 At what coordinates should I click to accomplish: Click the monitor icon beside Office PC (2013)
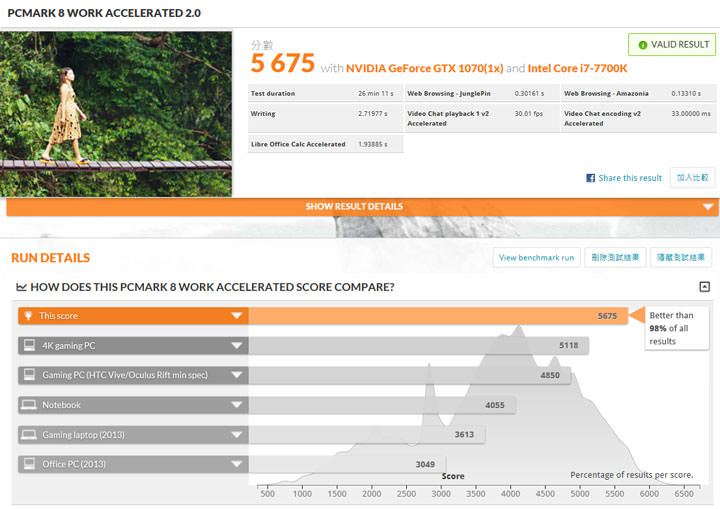(x=28, y=464)
